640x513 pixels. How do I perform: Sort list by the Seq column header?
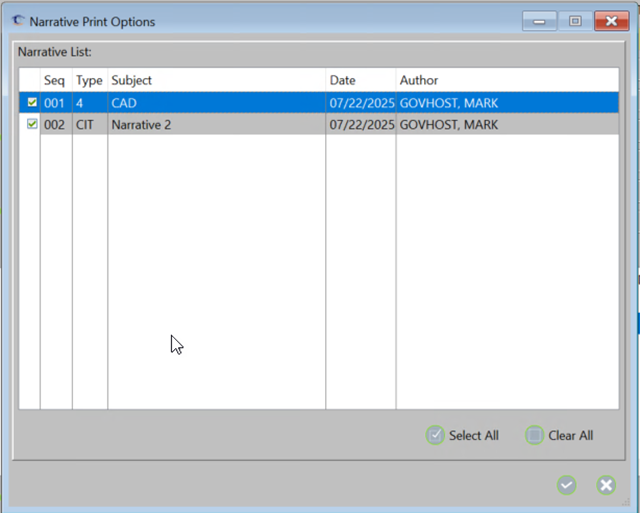(55, 80)
